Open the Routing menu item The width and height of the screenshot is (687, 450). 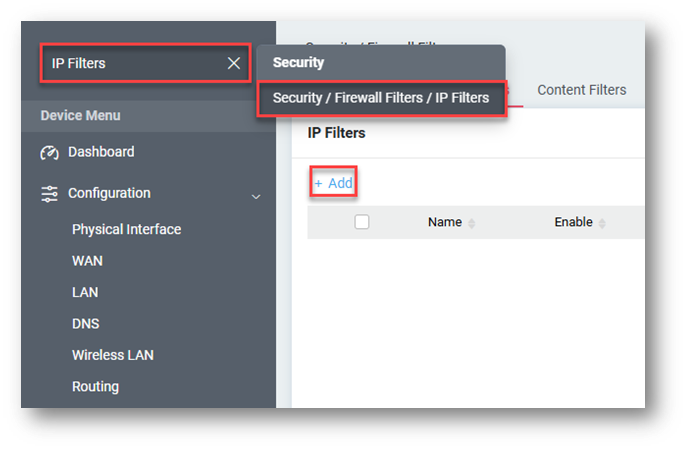[95, 386]
